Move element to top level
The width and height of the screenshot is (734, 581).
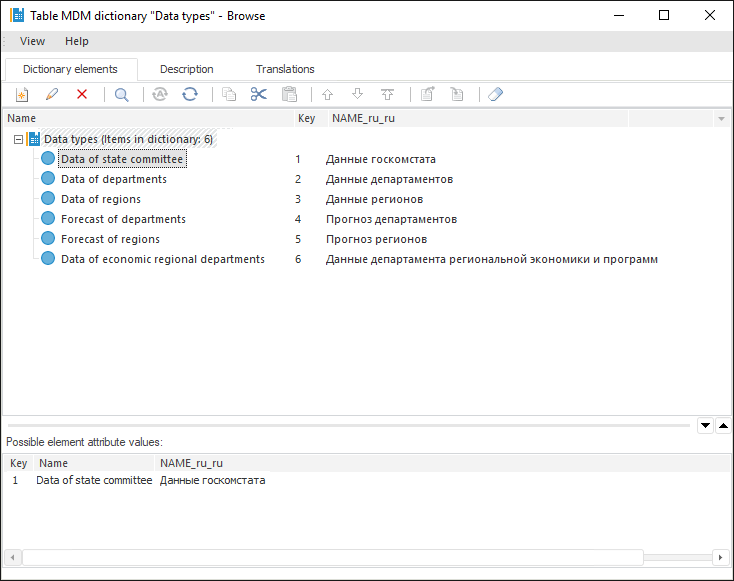[388, 95]
